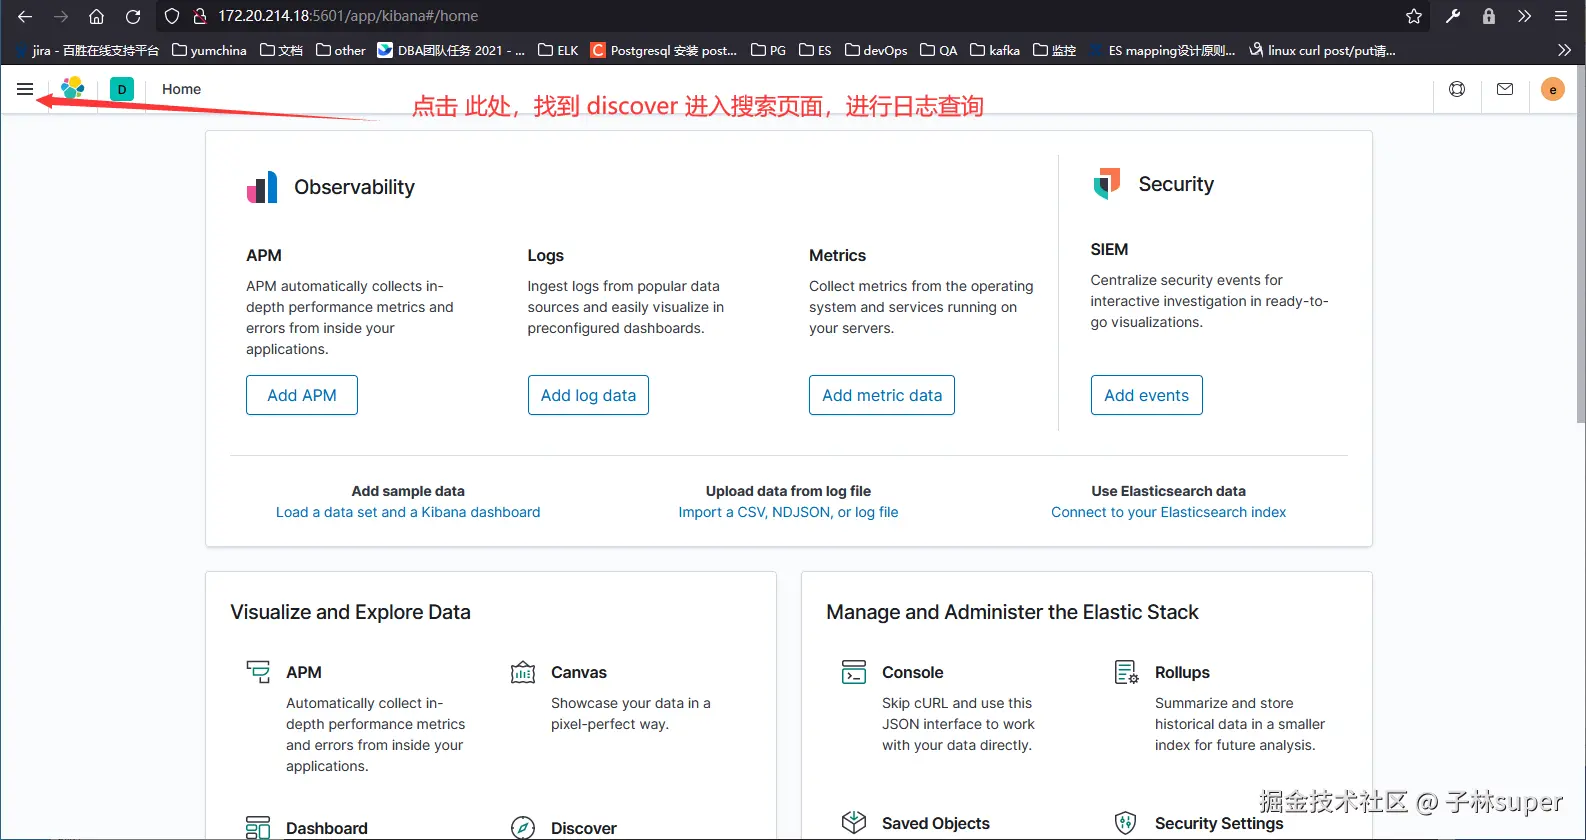The image size is (1586, 840).
Task: Open the Postgresql install bookmark
Action: [664, 50]
